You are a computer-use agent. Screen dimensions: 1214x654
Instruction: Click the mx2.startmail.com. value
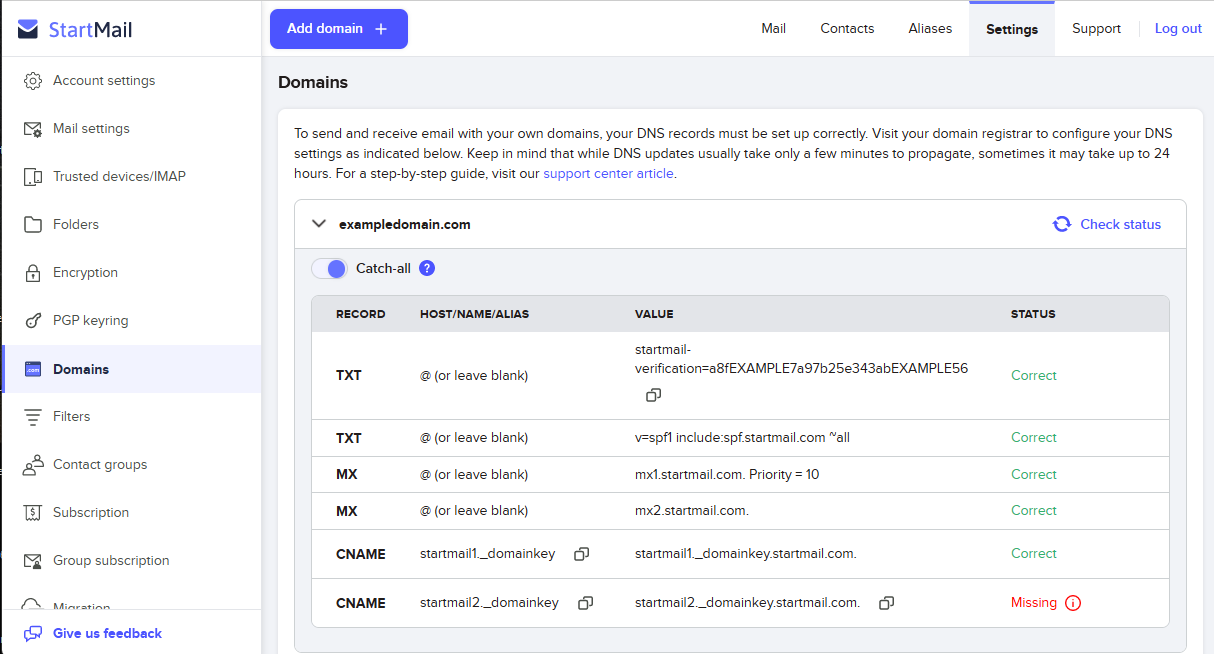(x=692, y=510)
